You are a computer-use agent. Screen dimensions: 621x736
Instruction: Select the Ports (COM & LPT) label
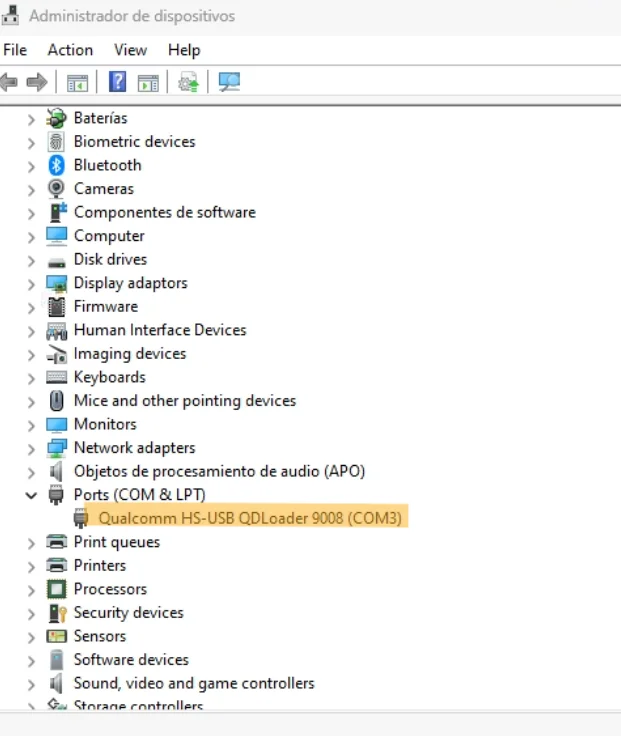pos(139,494)
